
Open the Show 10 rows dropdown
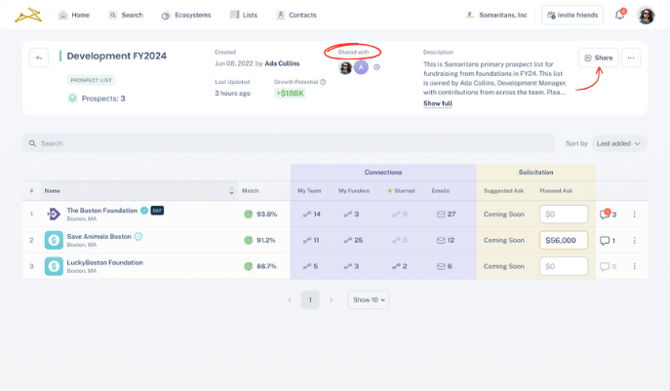pos(368,300)
